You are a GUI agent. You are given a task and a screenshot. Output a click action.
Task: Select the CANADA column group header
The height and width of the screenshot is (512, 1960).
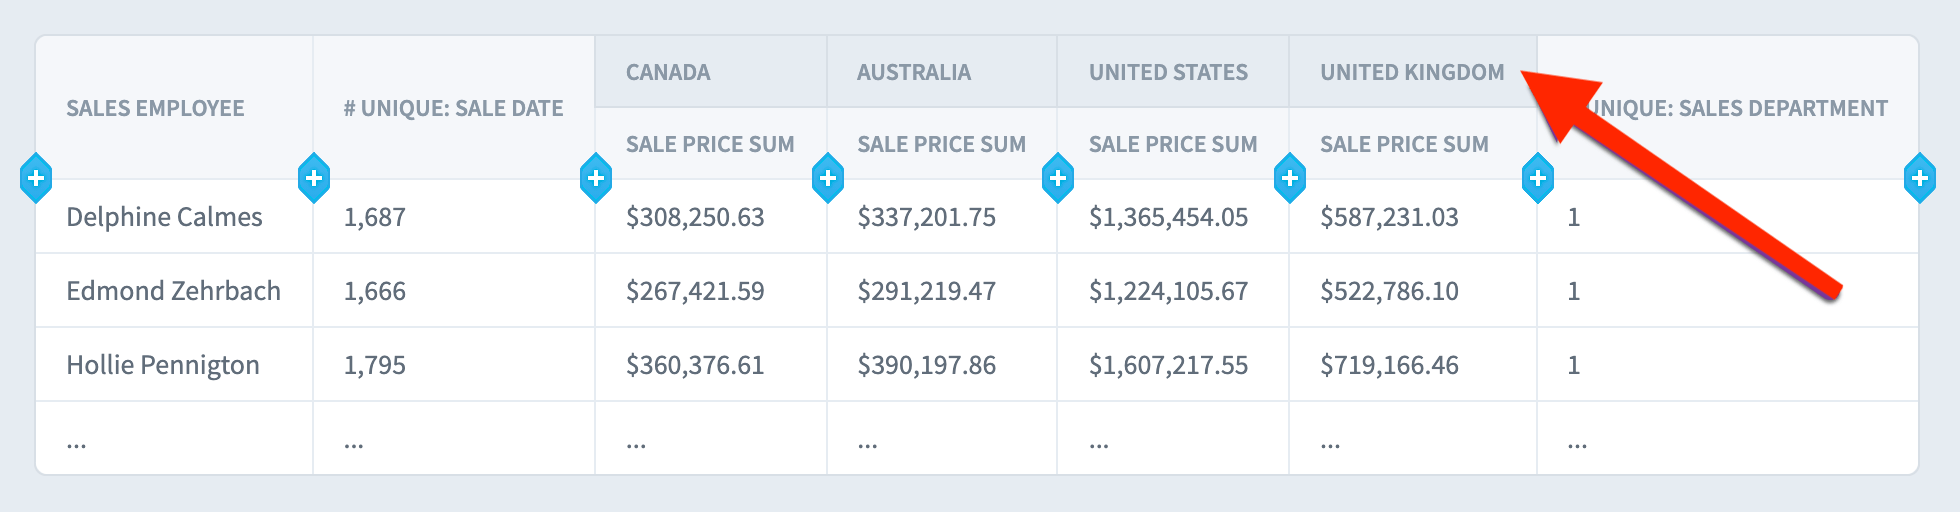pos(668,72)
